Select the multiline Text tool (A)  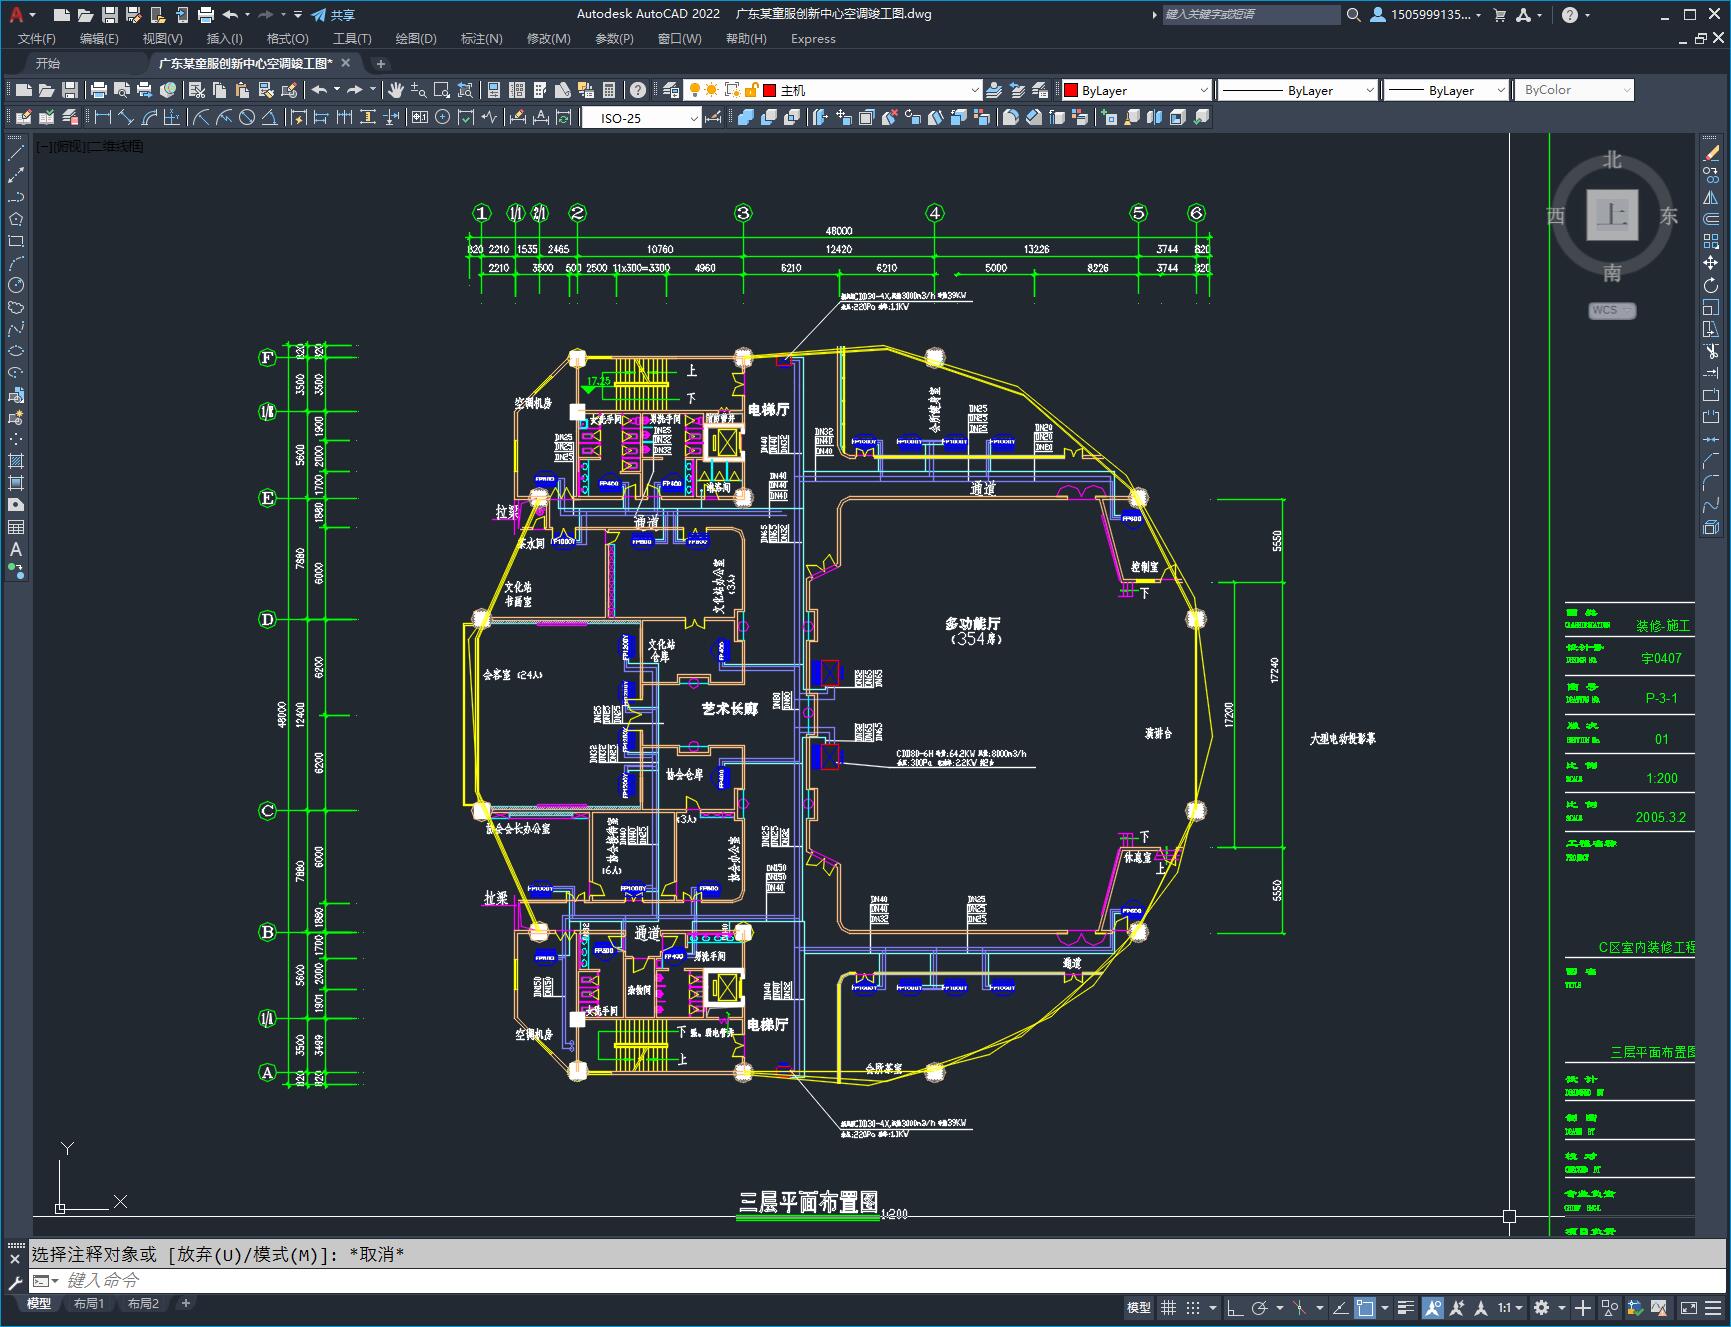click(x=15, y=549)
